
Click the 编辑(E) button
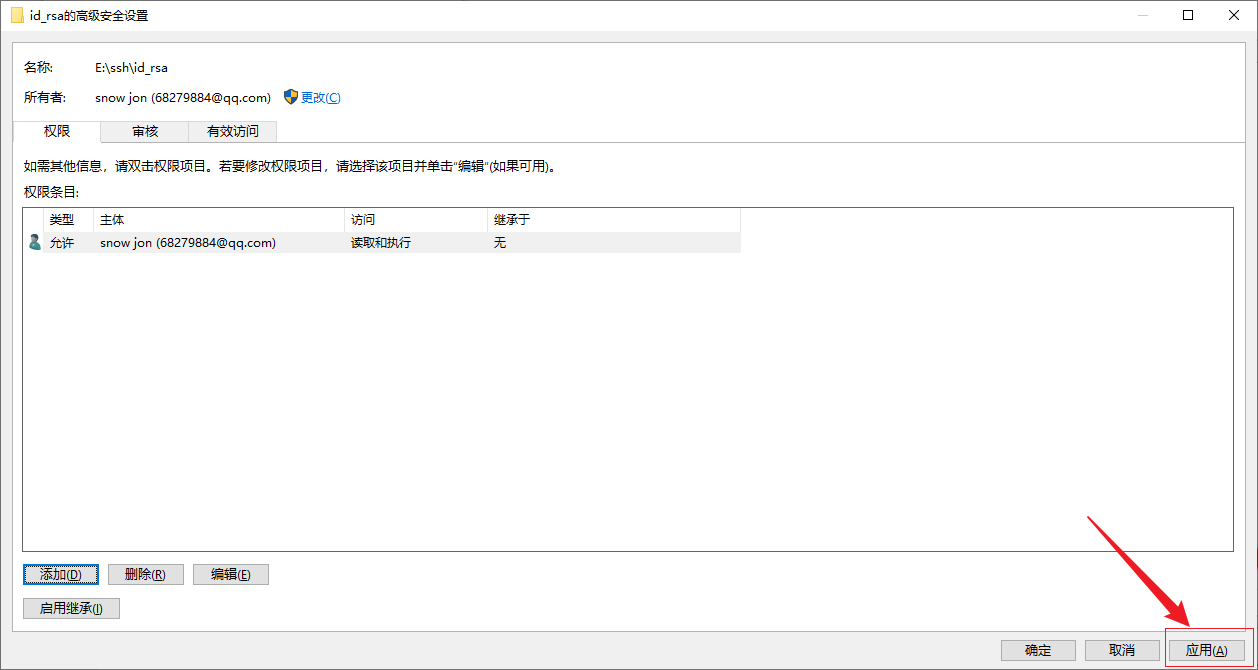230,574
